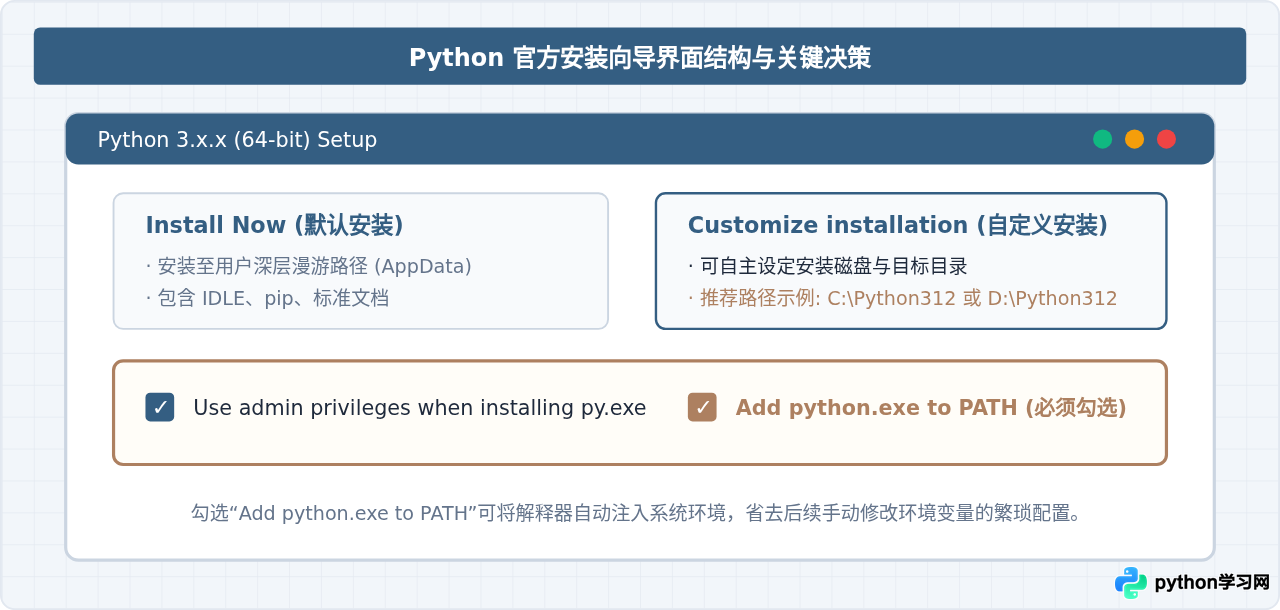1280x610 pixels.
Task: Click the green dot in Setup title bar
Action: coord(1102,139)
